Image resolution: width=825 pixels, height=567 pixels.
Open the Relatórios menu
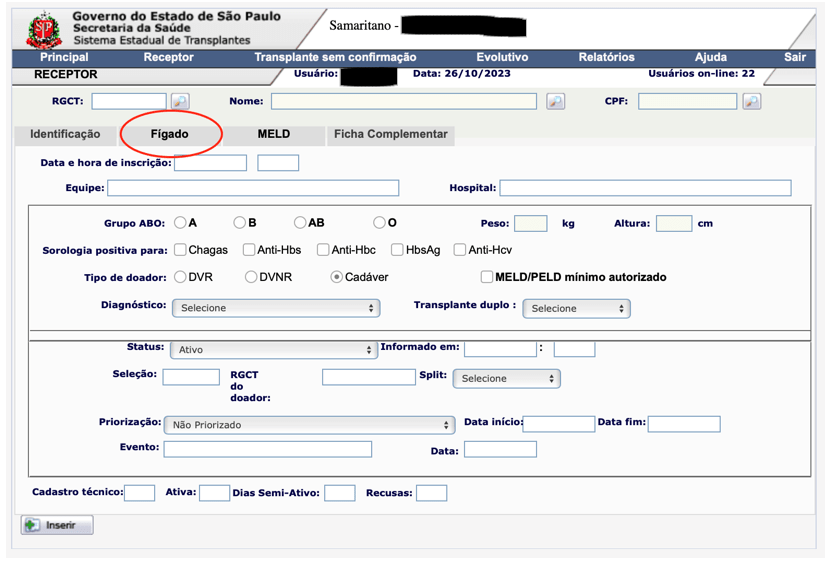click(x=606, y=57)
